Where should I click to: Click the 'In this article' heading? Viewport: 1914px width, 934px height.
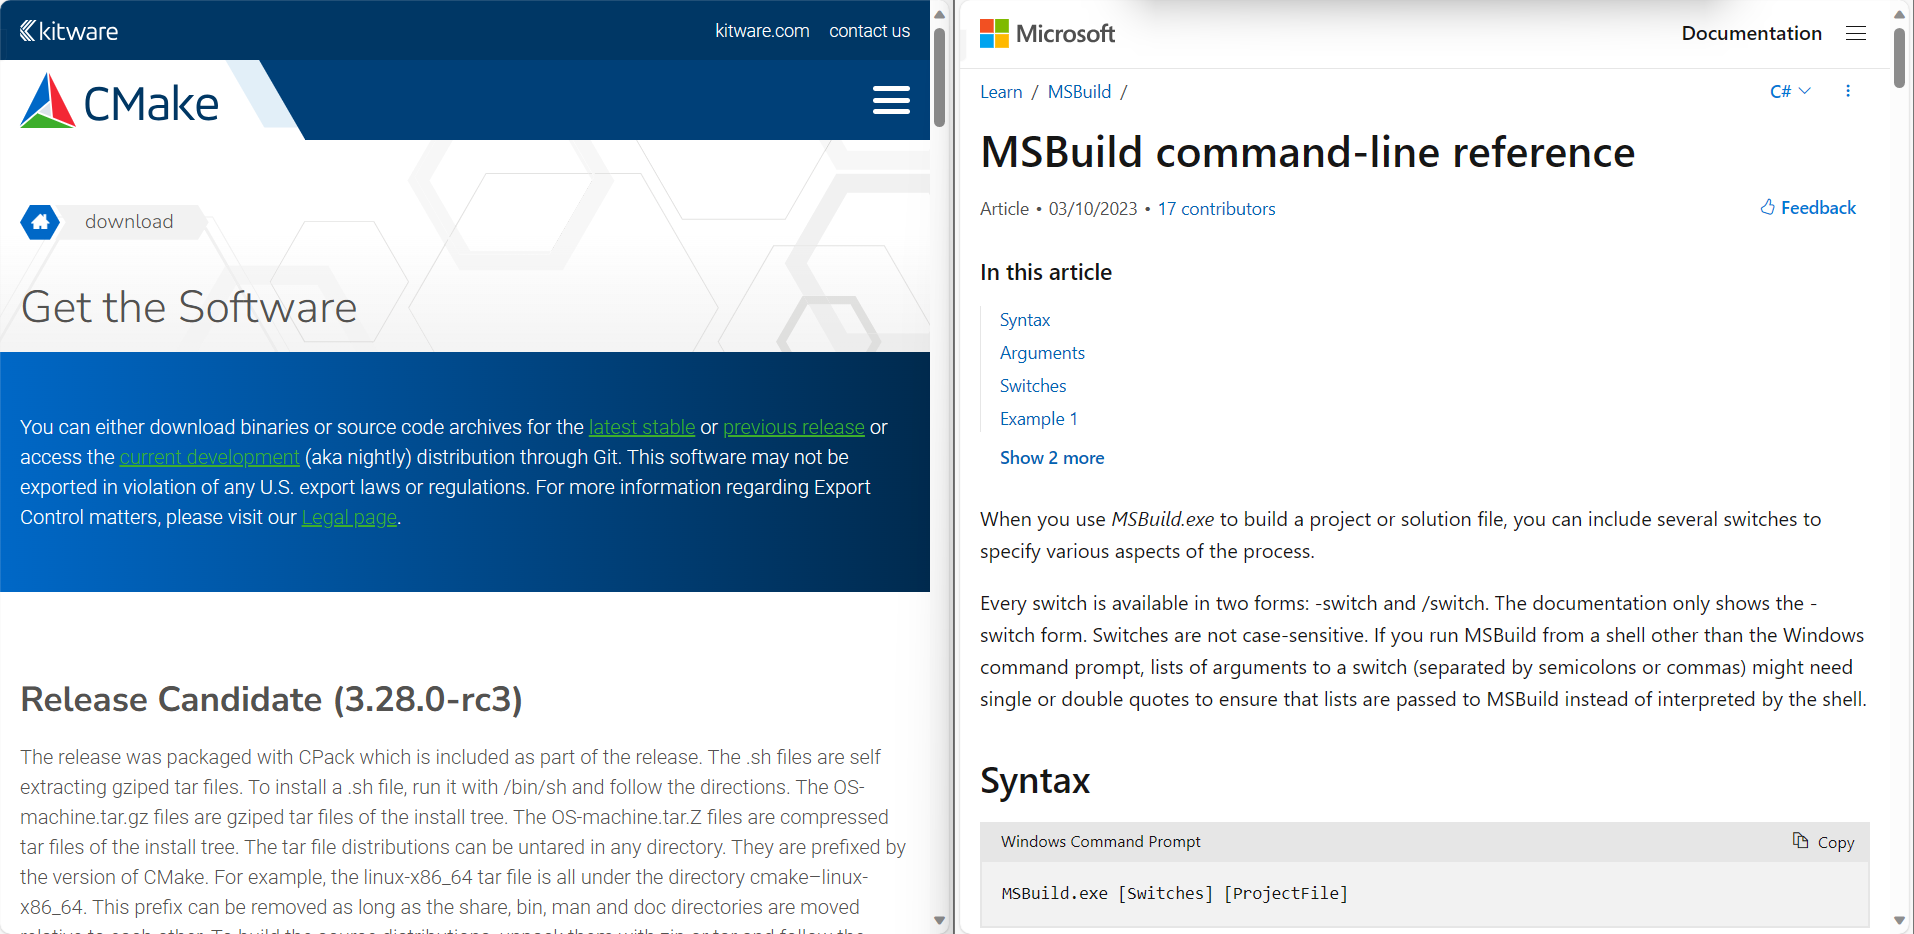tap(1046, 272)
